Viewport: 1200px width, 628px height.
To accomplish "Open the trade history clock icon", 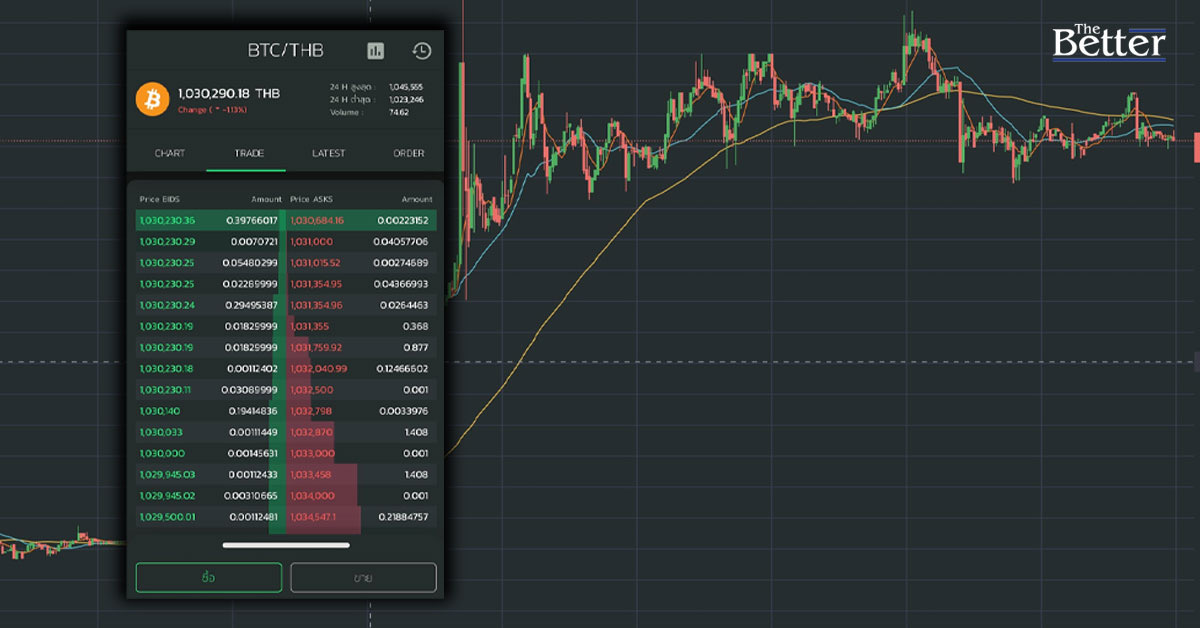I will click(x=422, y=51).
